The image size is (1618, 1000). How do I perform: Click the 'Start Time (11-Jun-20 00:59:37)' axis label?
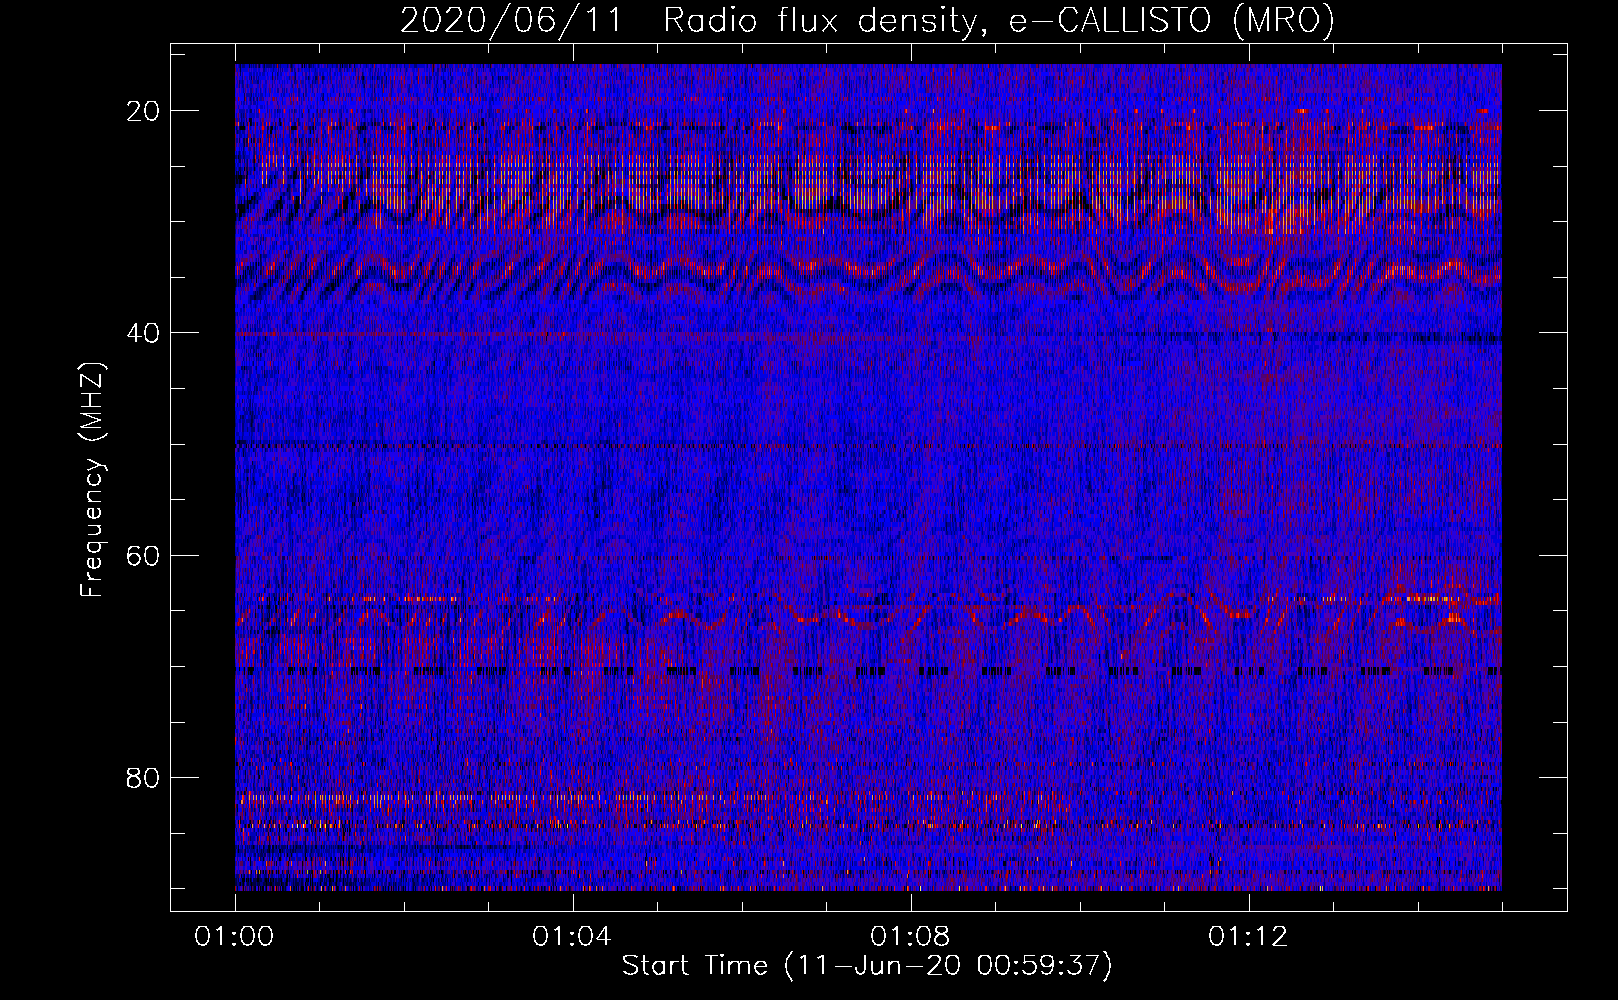click(x=867, y=966)
